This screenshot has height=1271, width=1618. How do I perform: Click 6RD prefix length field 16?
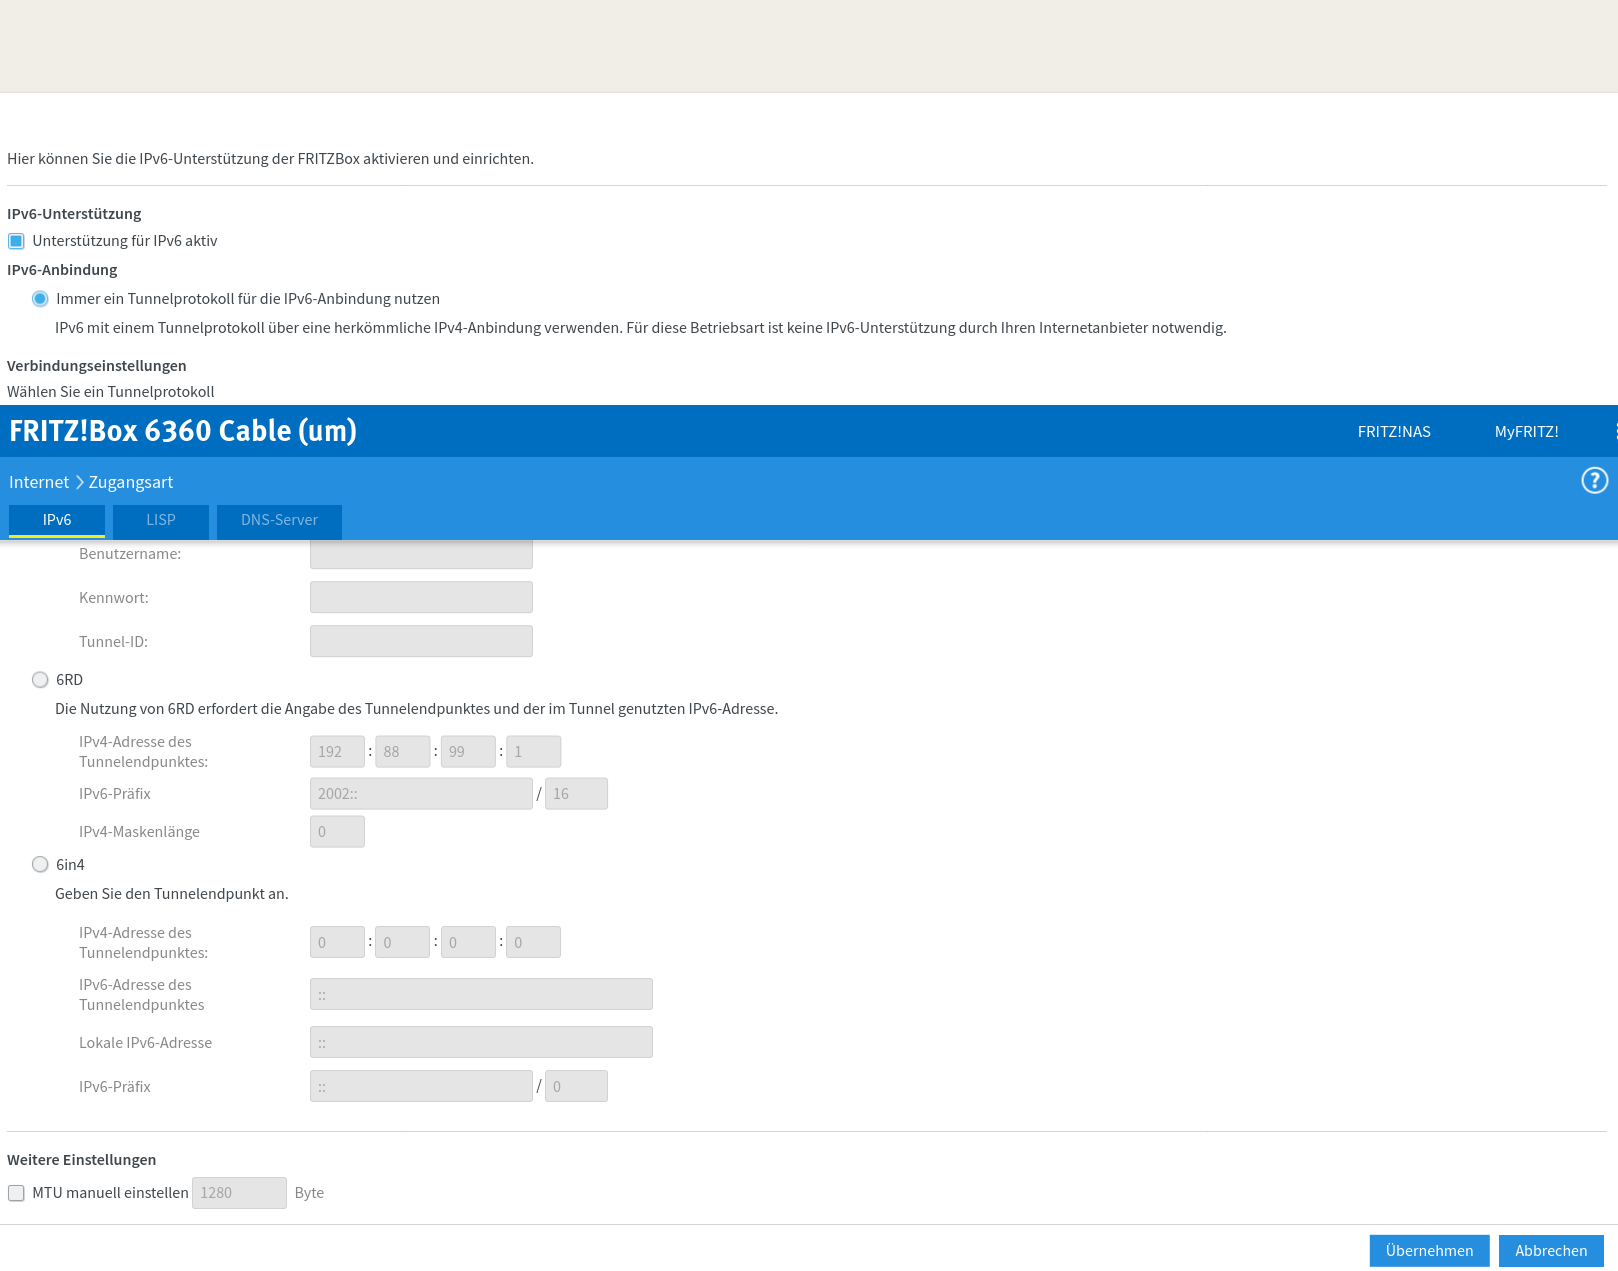coord(576,794)
